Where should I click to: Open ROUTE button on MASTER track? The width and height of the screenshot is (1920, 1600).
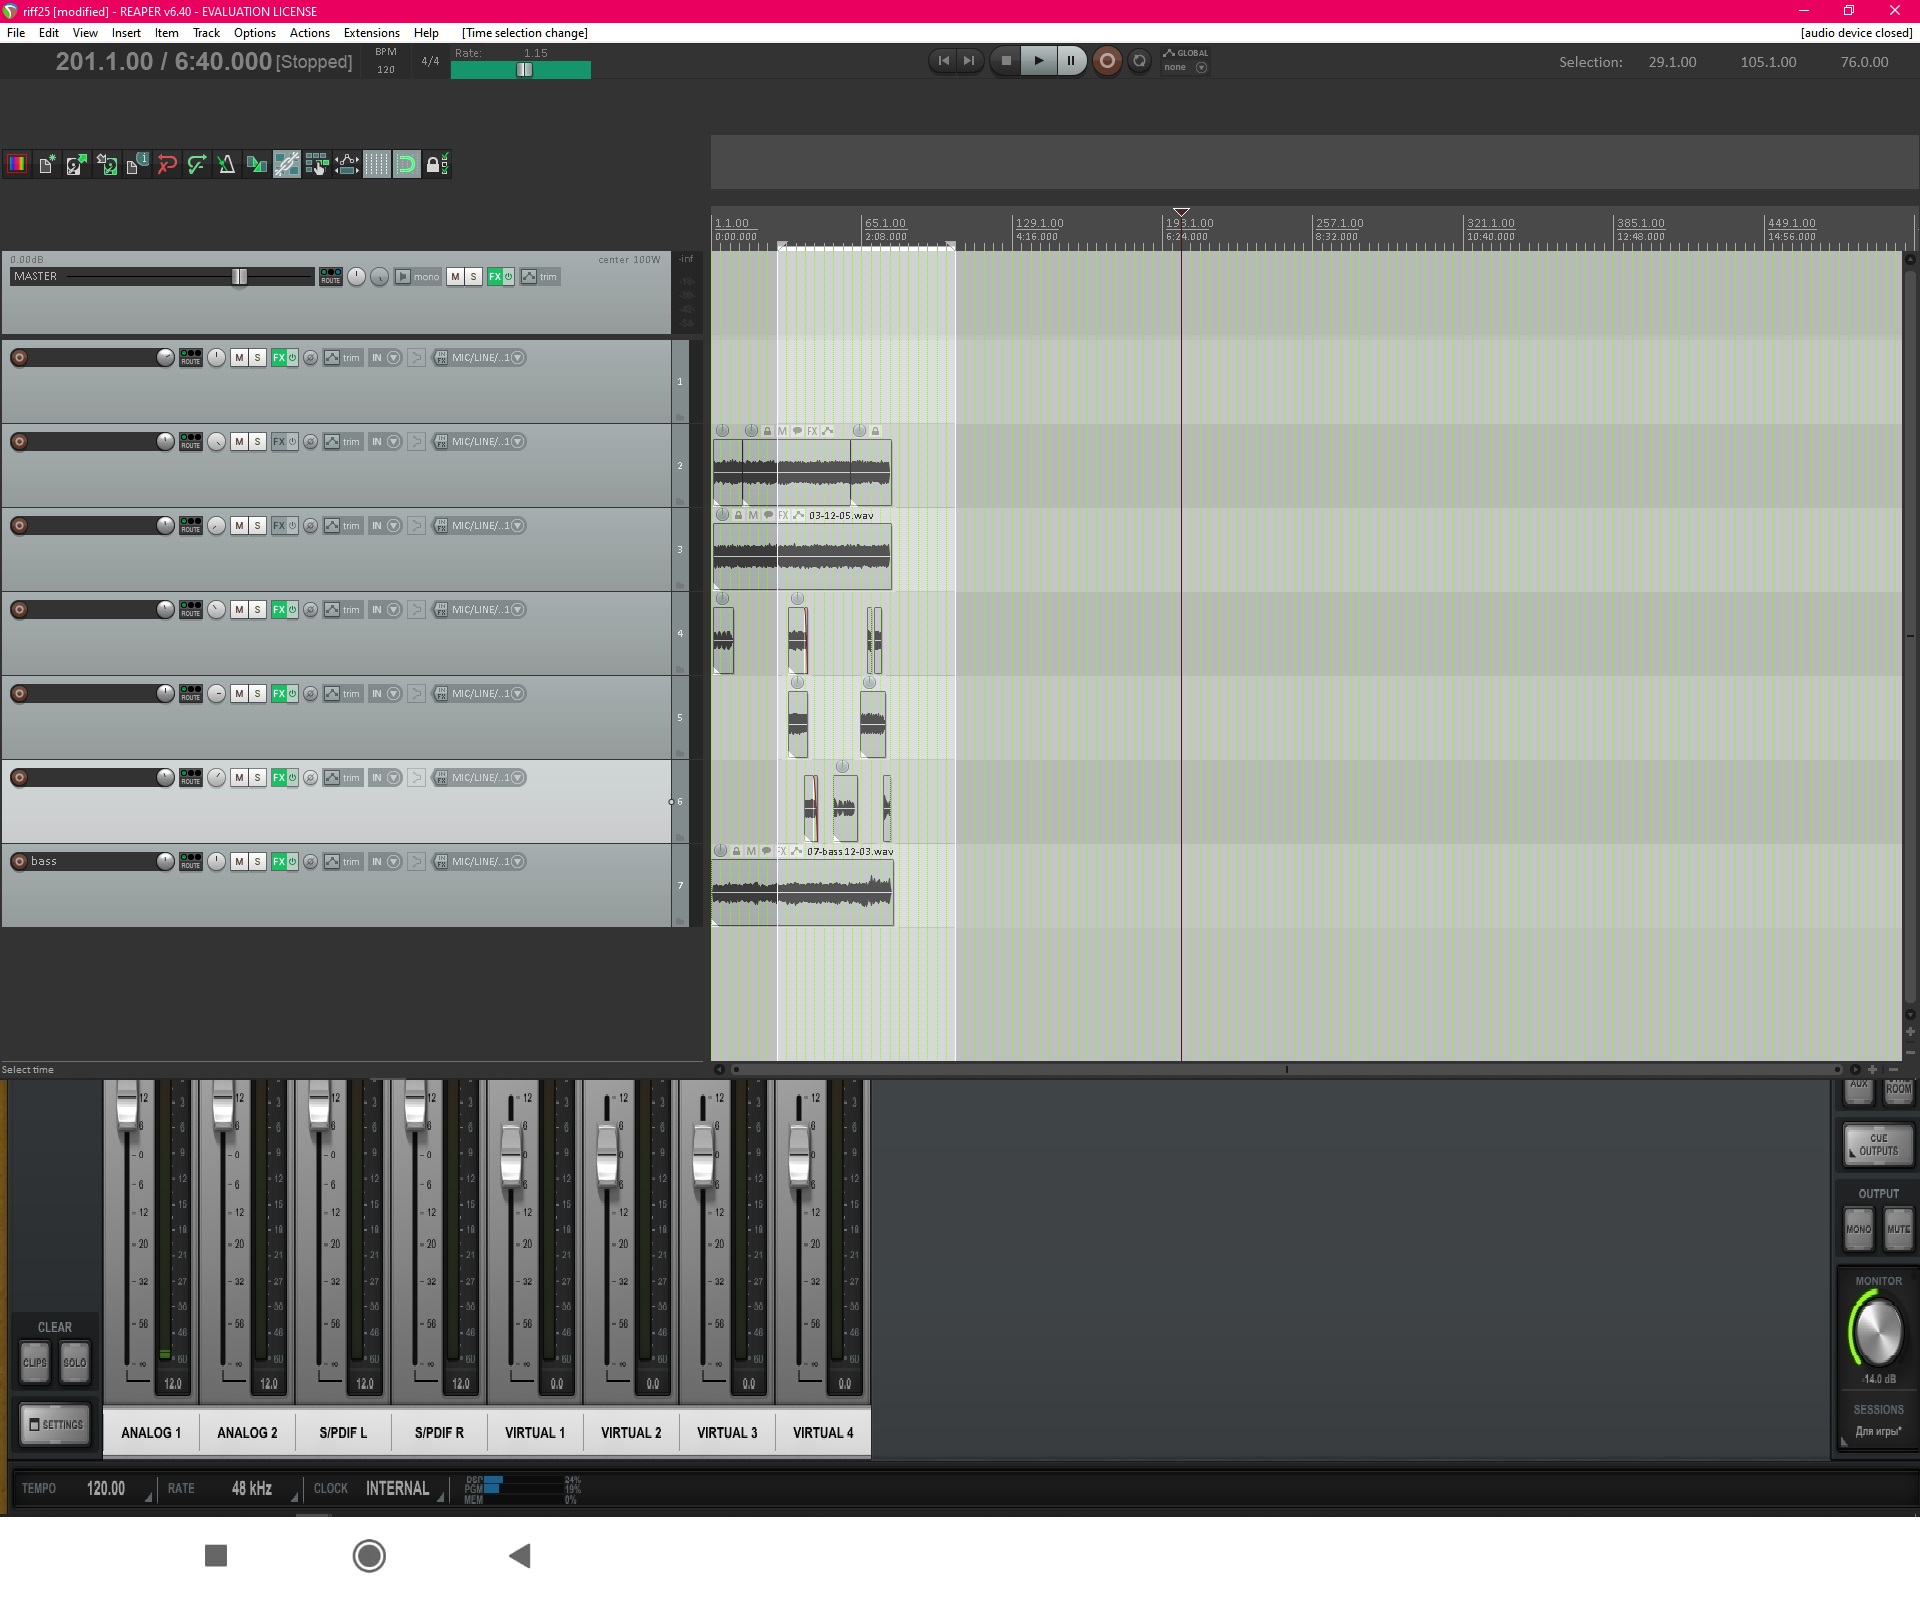tap(330, 277)
